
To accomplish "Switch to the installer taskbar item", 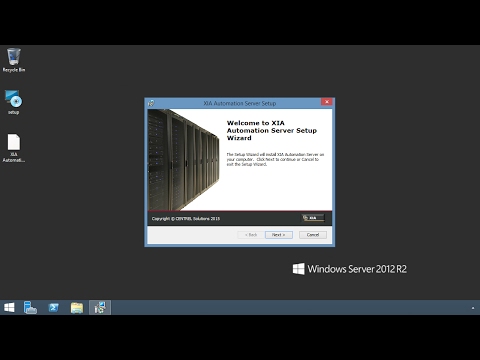I will coord(100,307).
